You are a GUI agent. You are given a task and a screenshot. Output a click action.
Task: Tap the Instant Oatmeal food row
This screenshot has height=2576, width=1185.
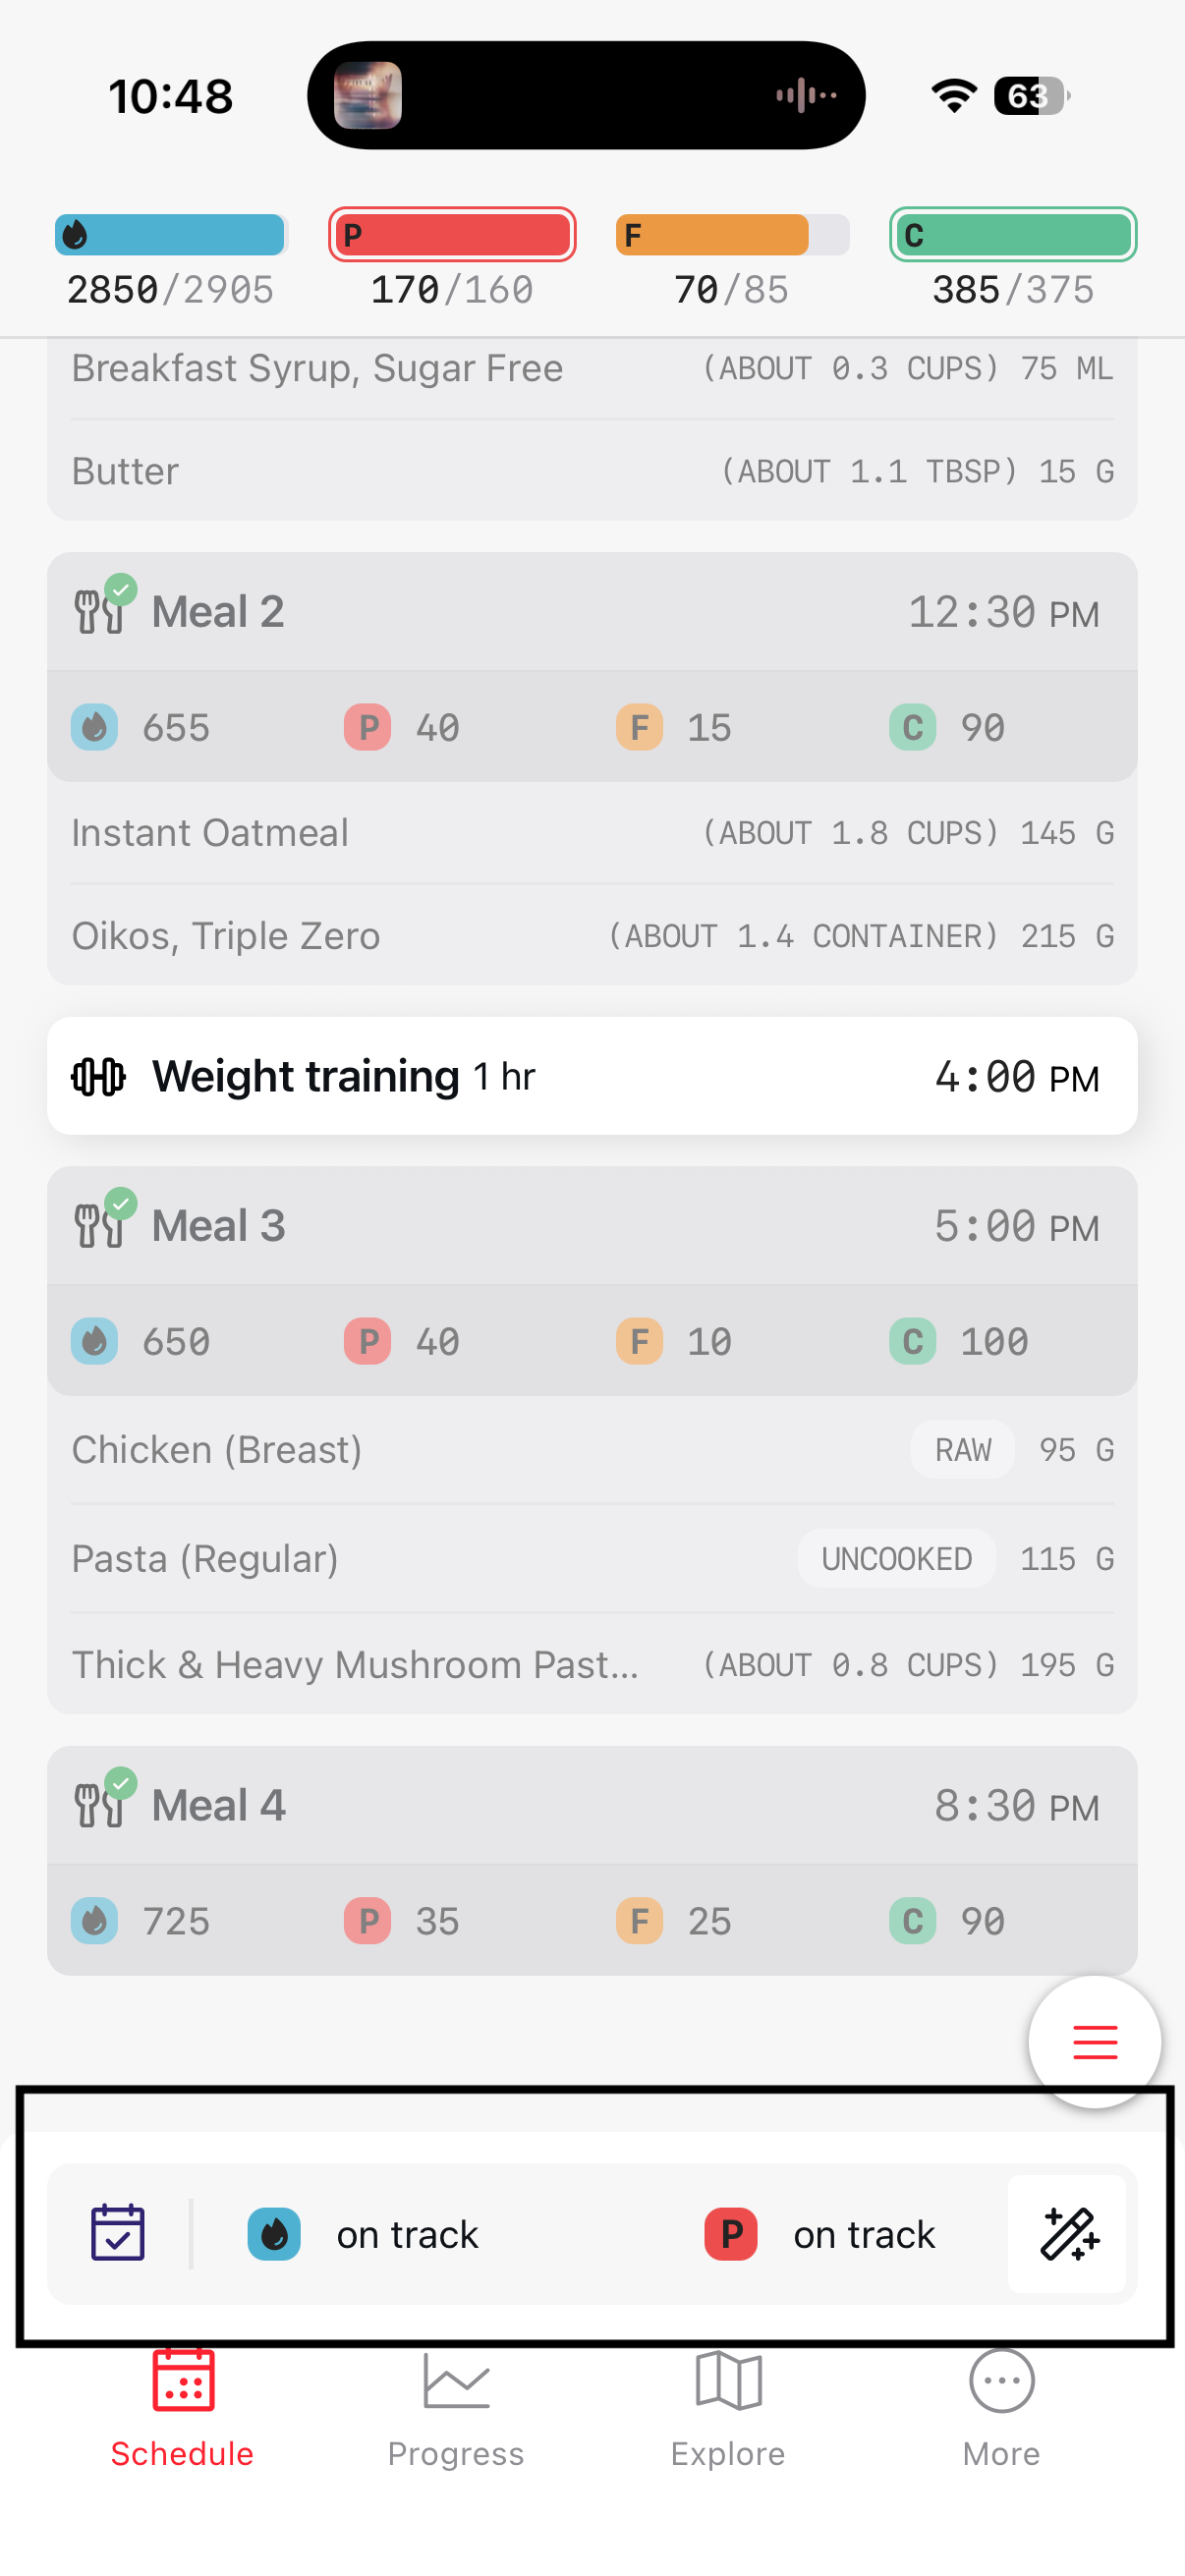(592, 833)
